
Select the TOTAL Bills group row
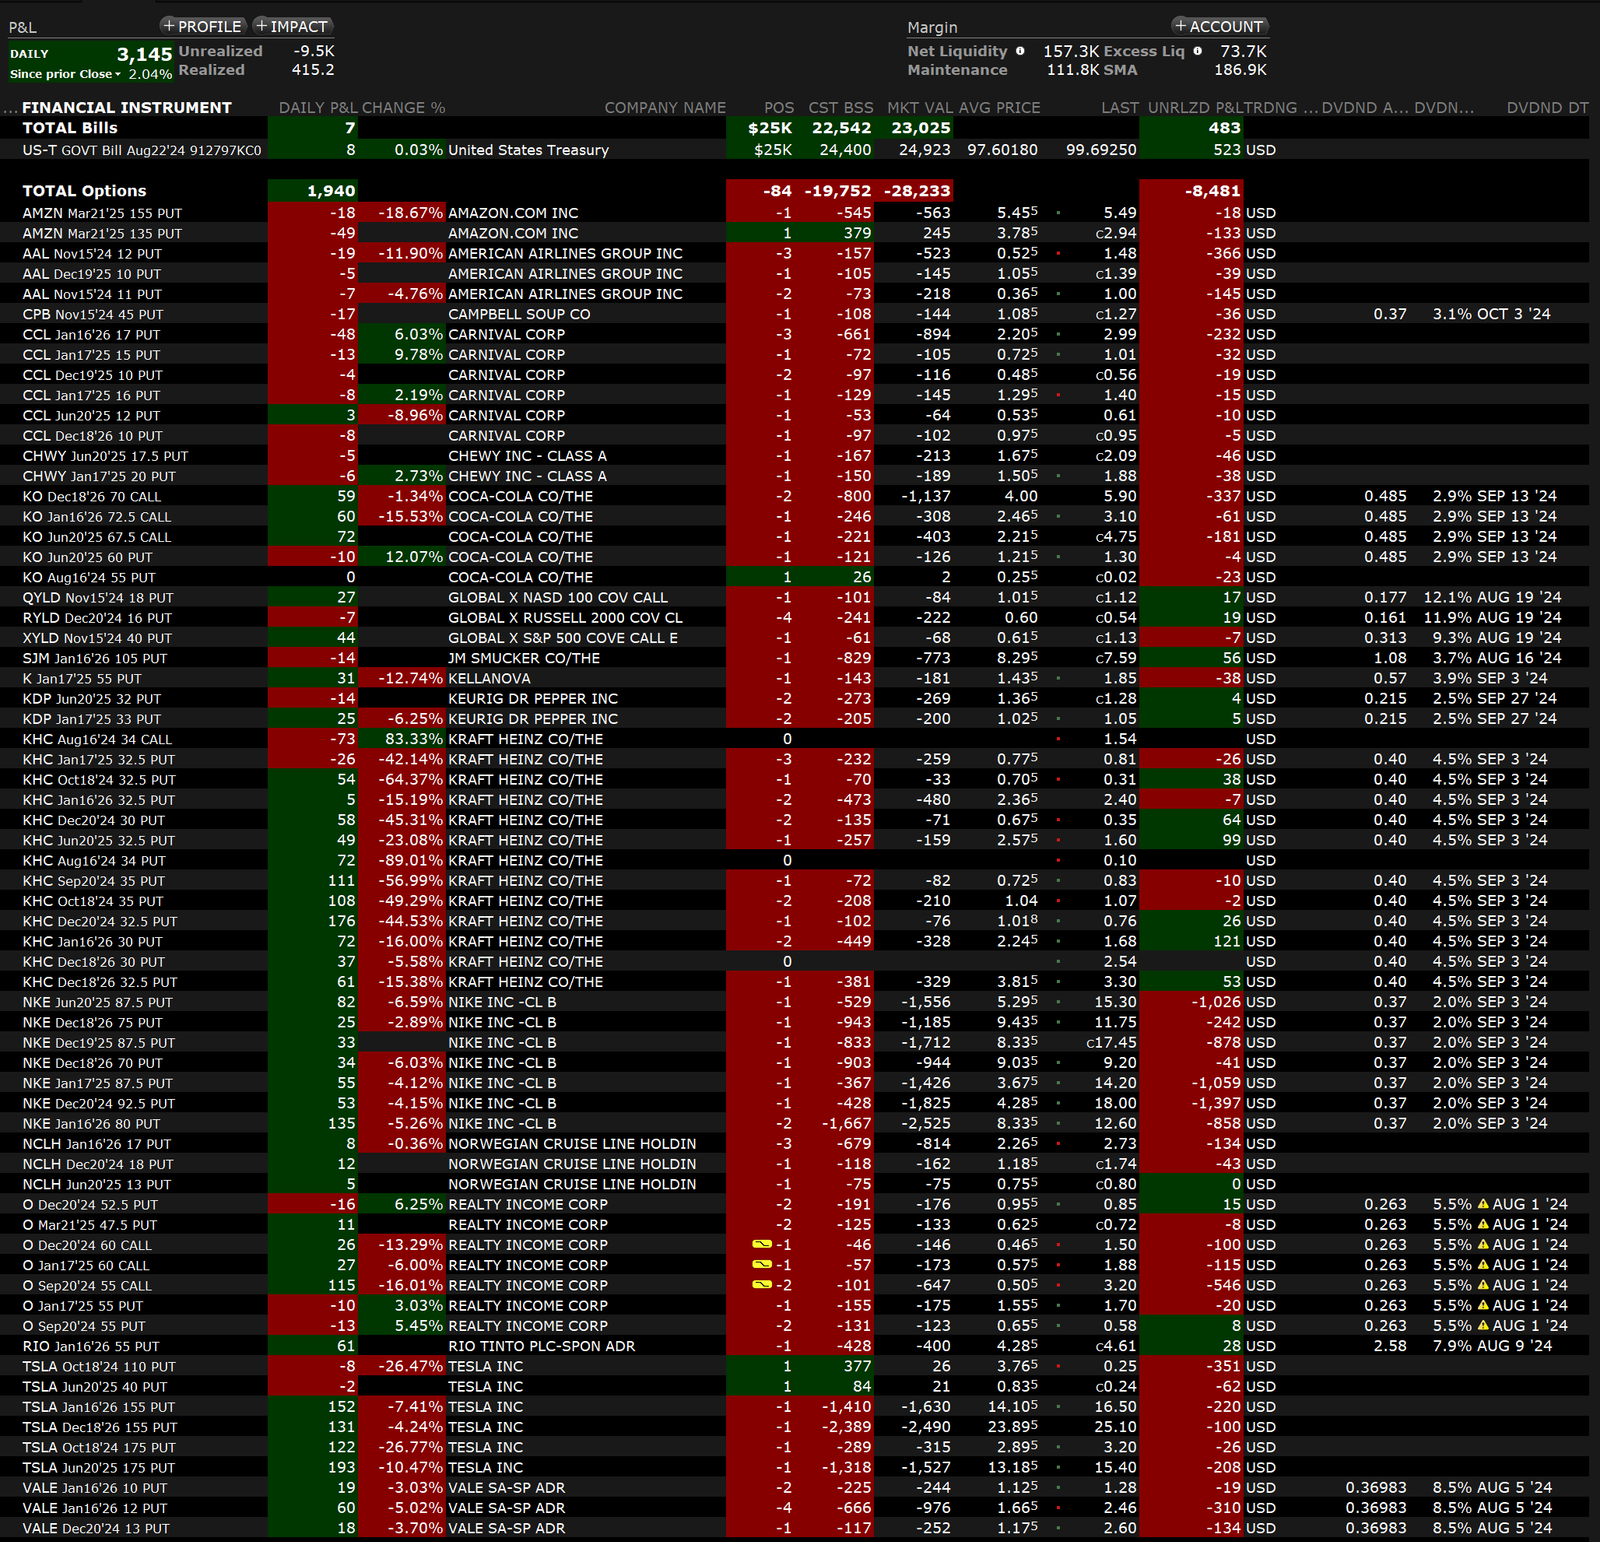(70, 128)
